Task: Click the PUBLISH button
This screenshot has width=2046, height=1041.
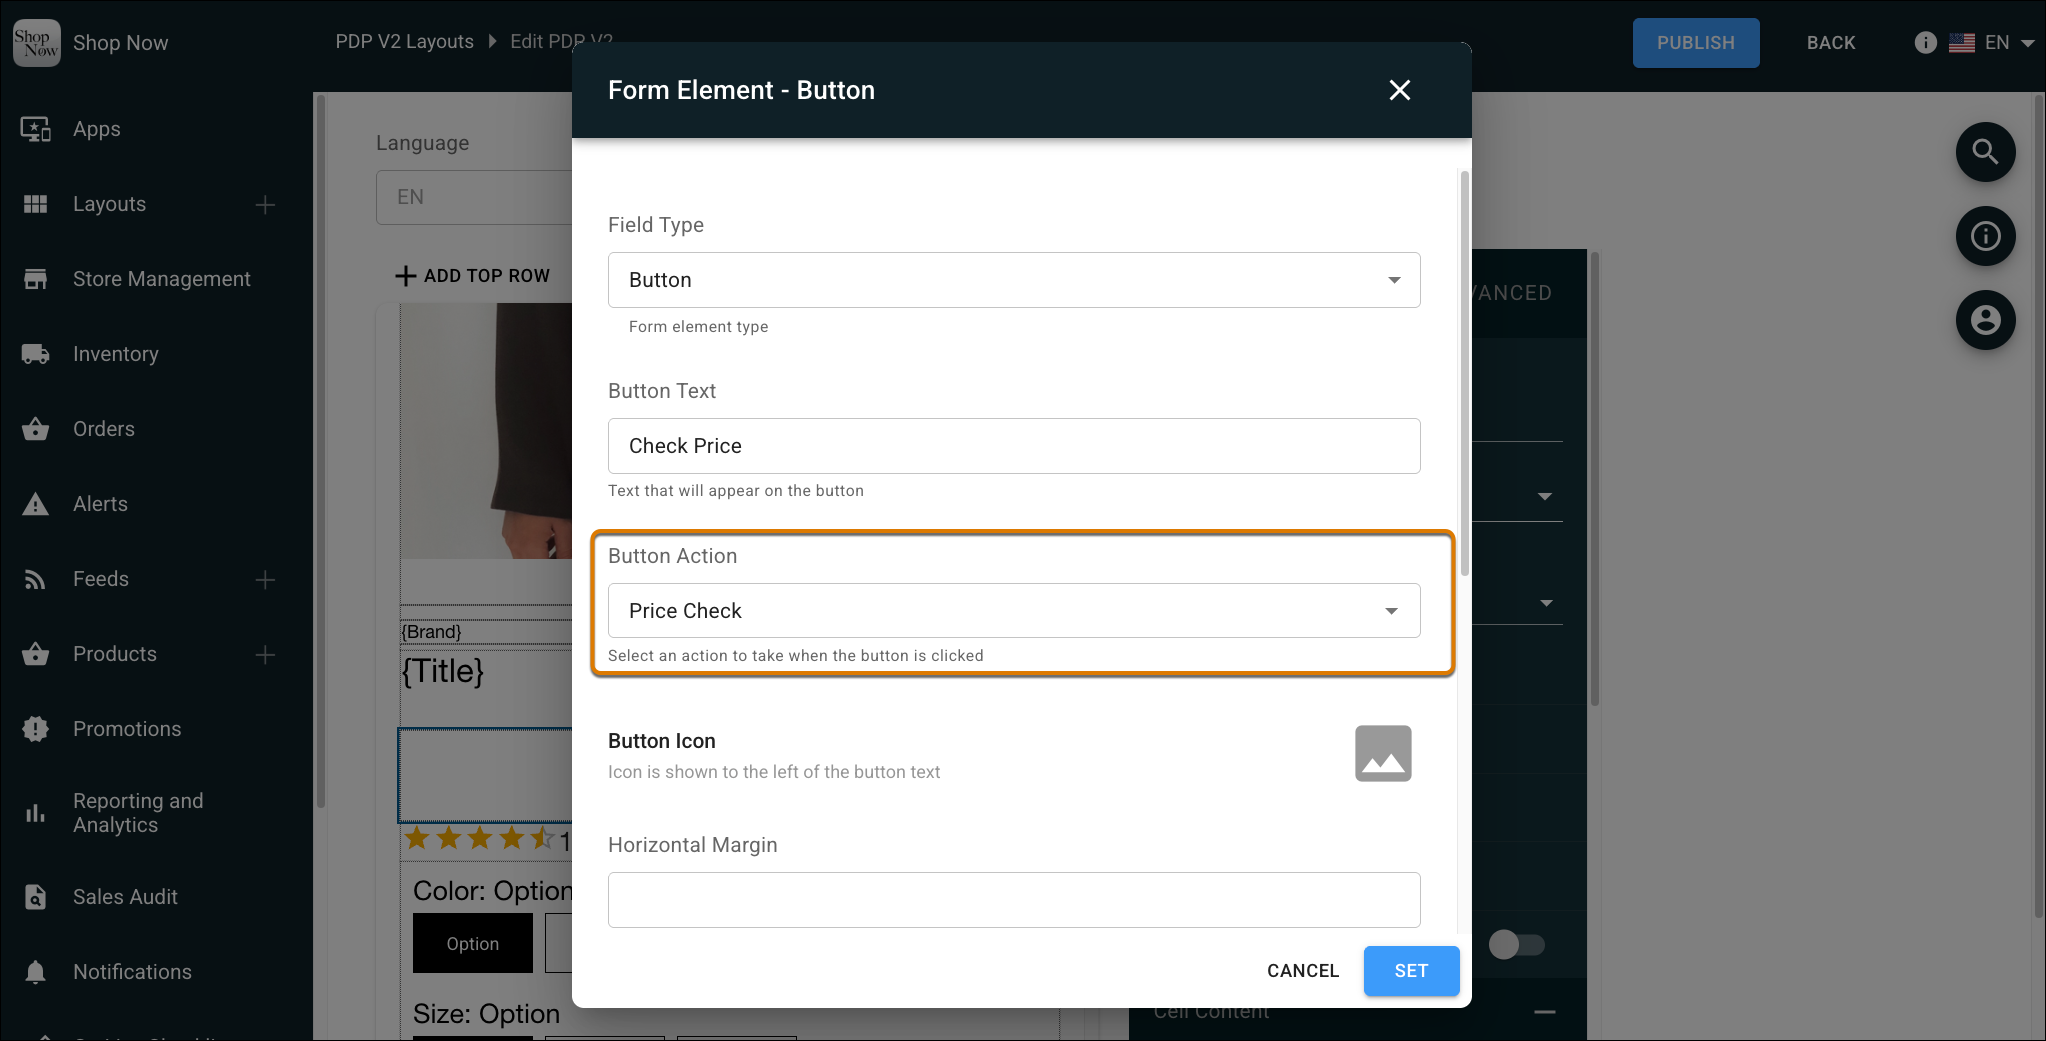Action: [1696, 43]
